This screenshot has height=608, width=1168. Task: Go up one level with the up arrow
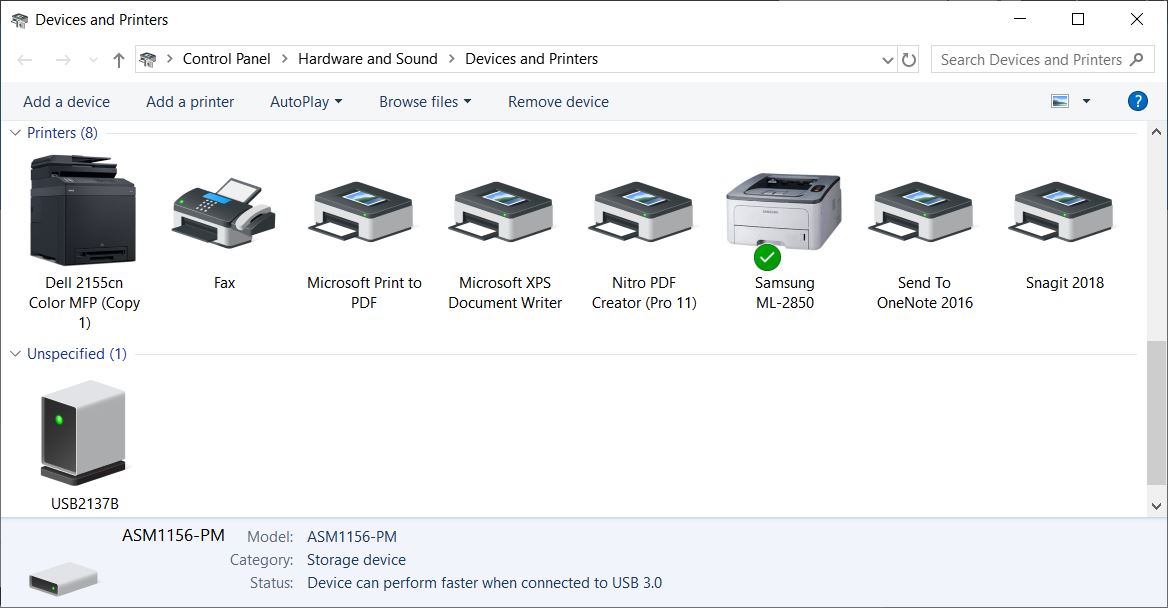click(118, 60)
